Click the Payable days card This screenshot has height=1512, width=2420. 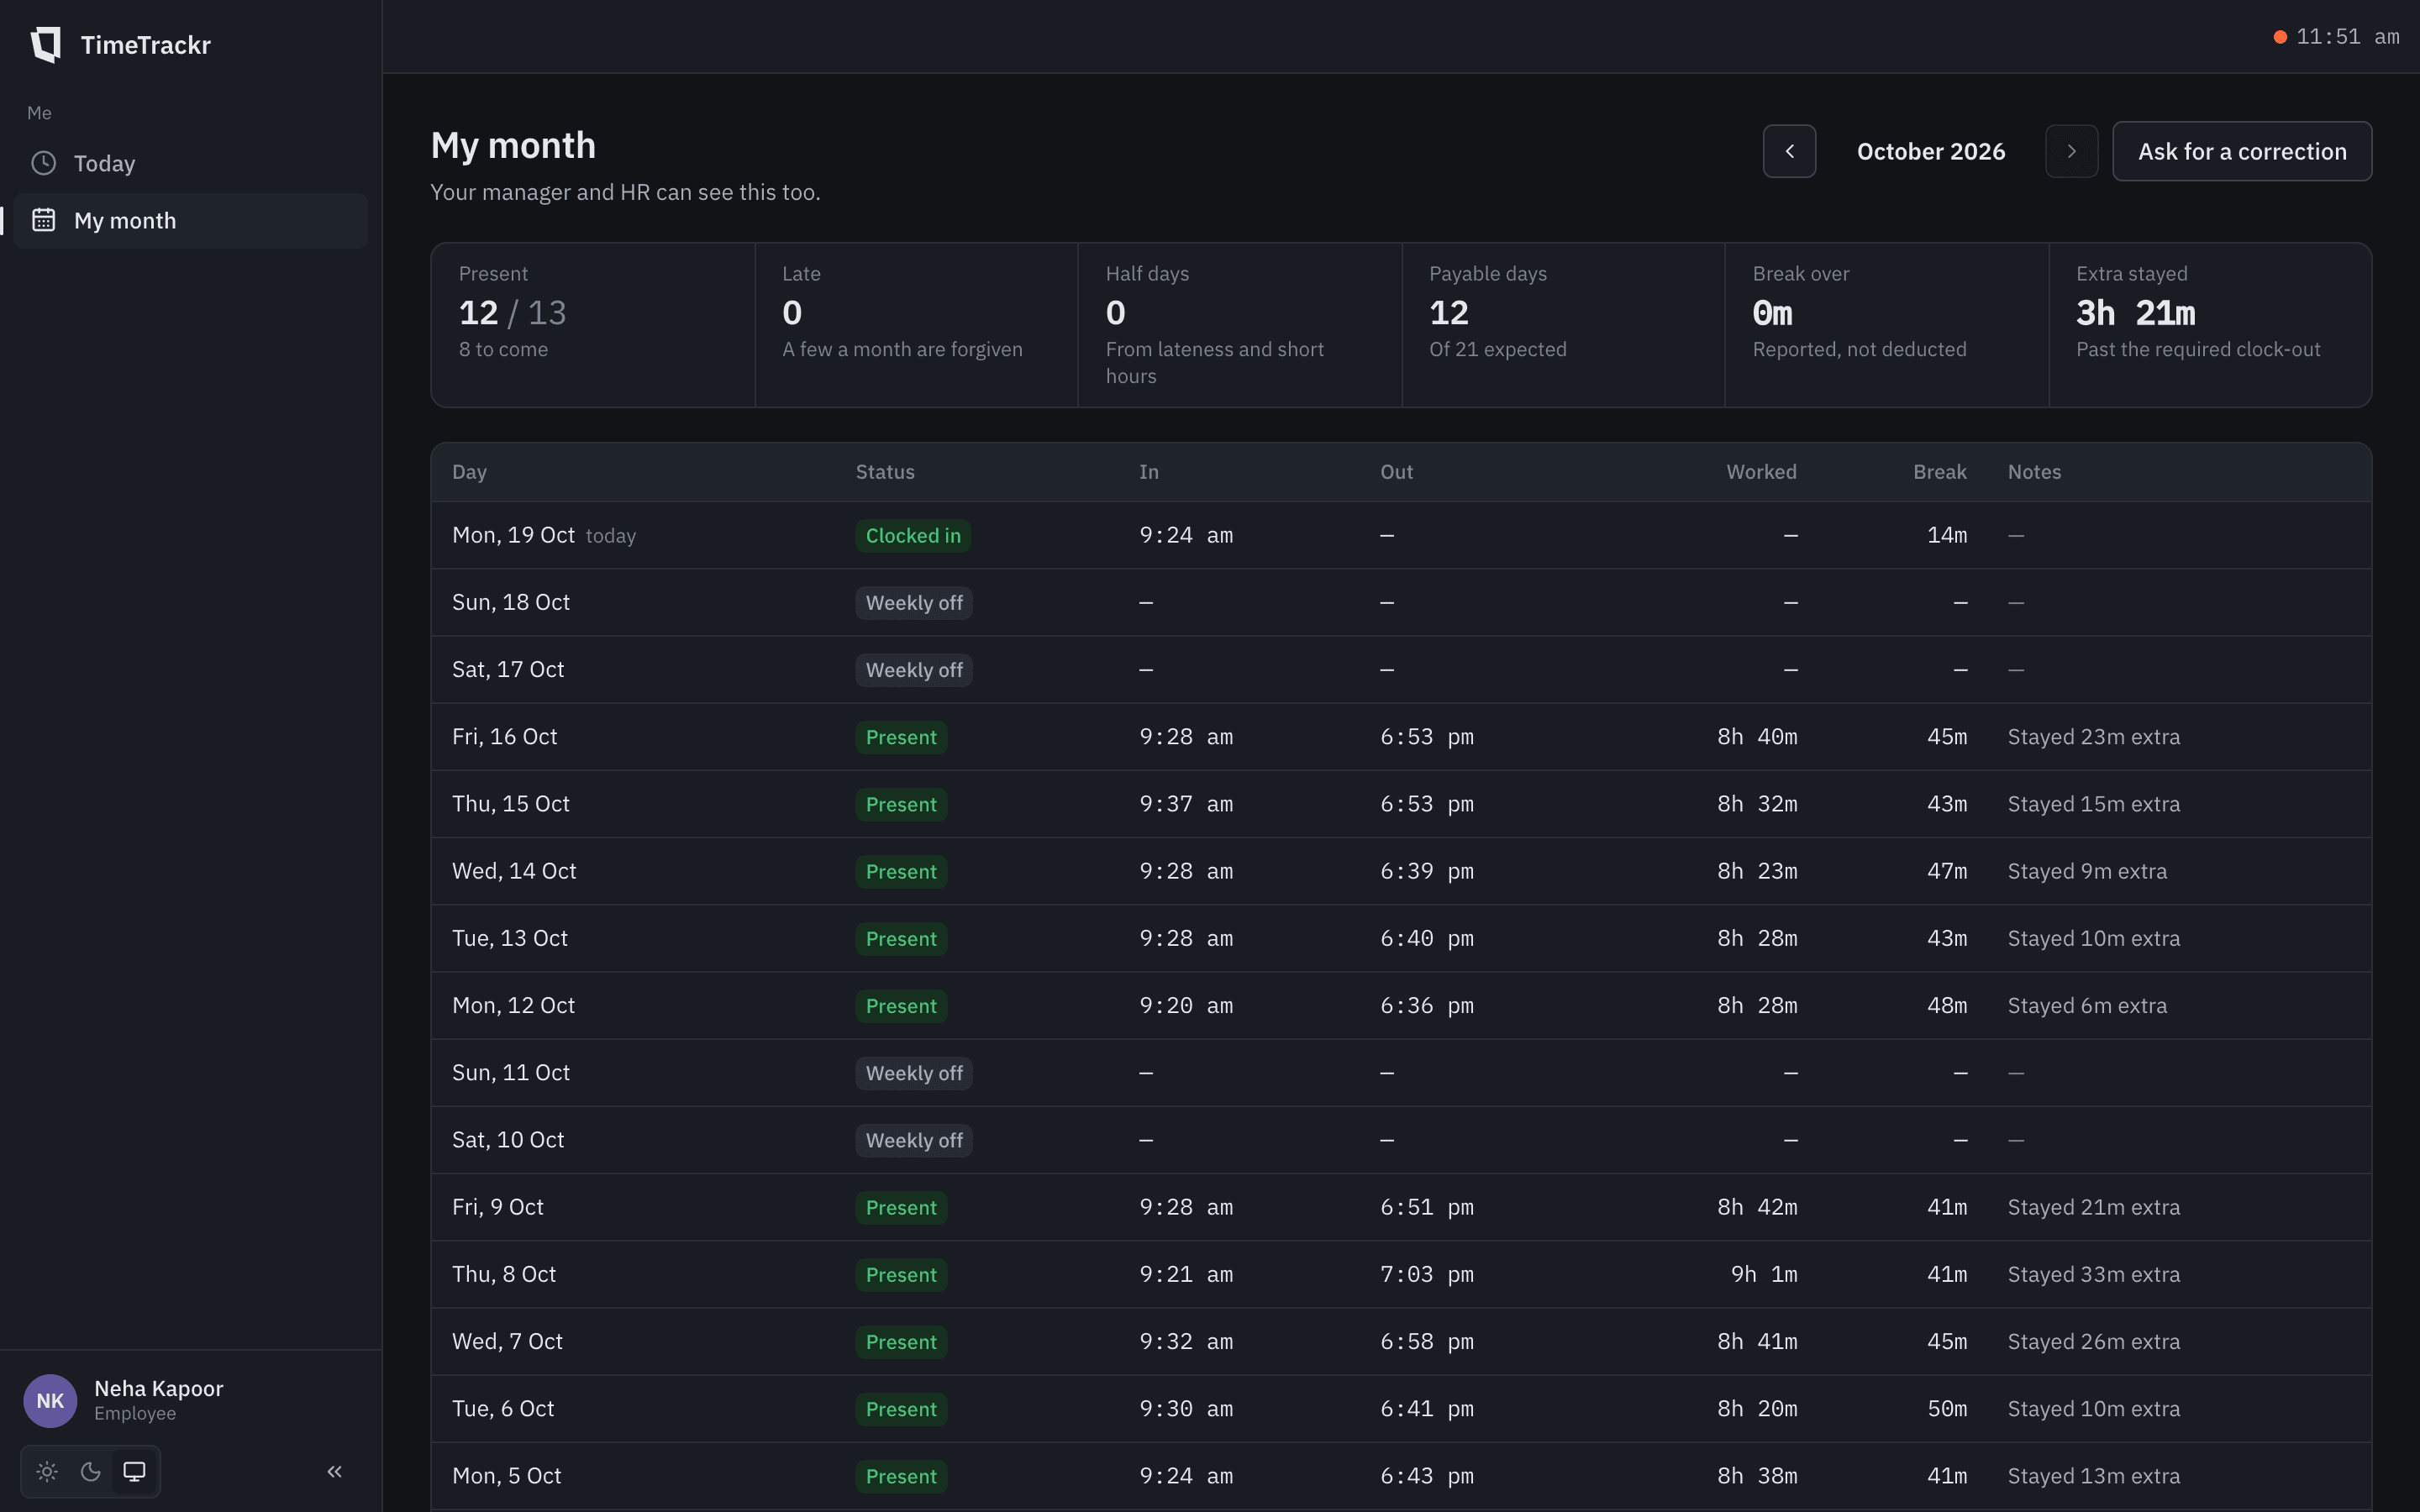pyautogui.click(x=1563, y=324)
